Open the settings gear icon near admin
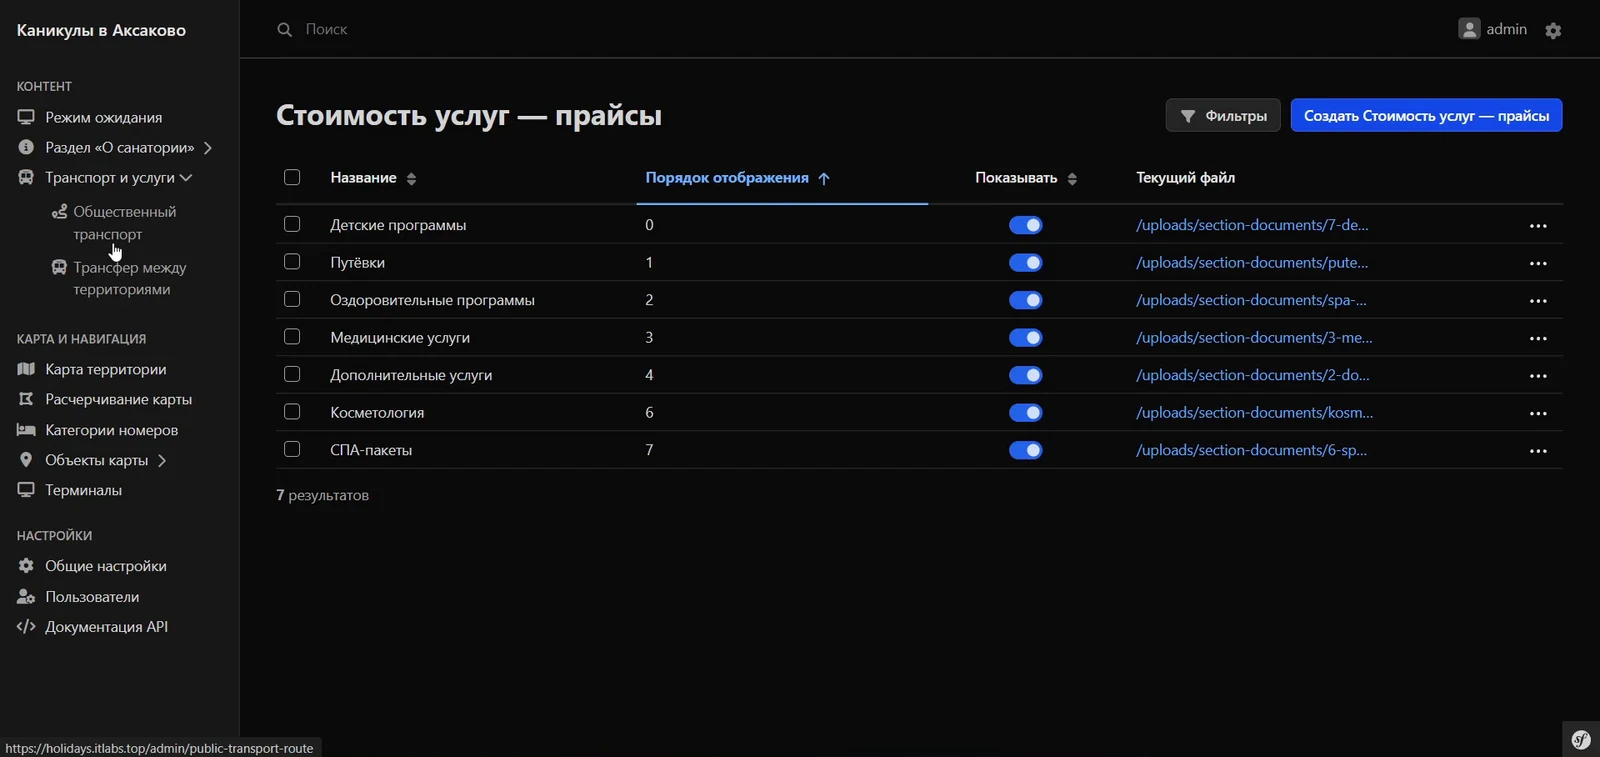1600x757 pixels. (x=1553, y=30)
